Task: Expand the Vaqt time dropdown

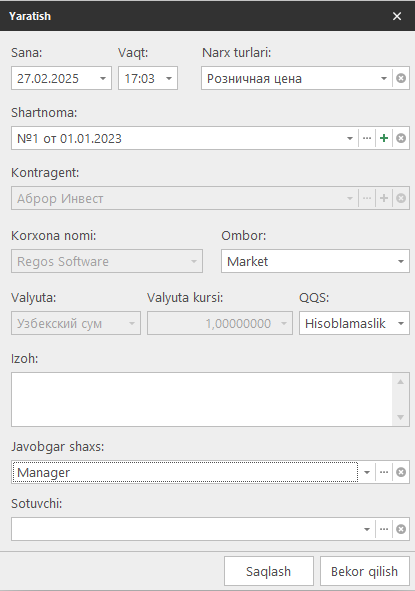Action: click(169, 78)
